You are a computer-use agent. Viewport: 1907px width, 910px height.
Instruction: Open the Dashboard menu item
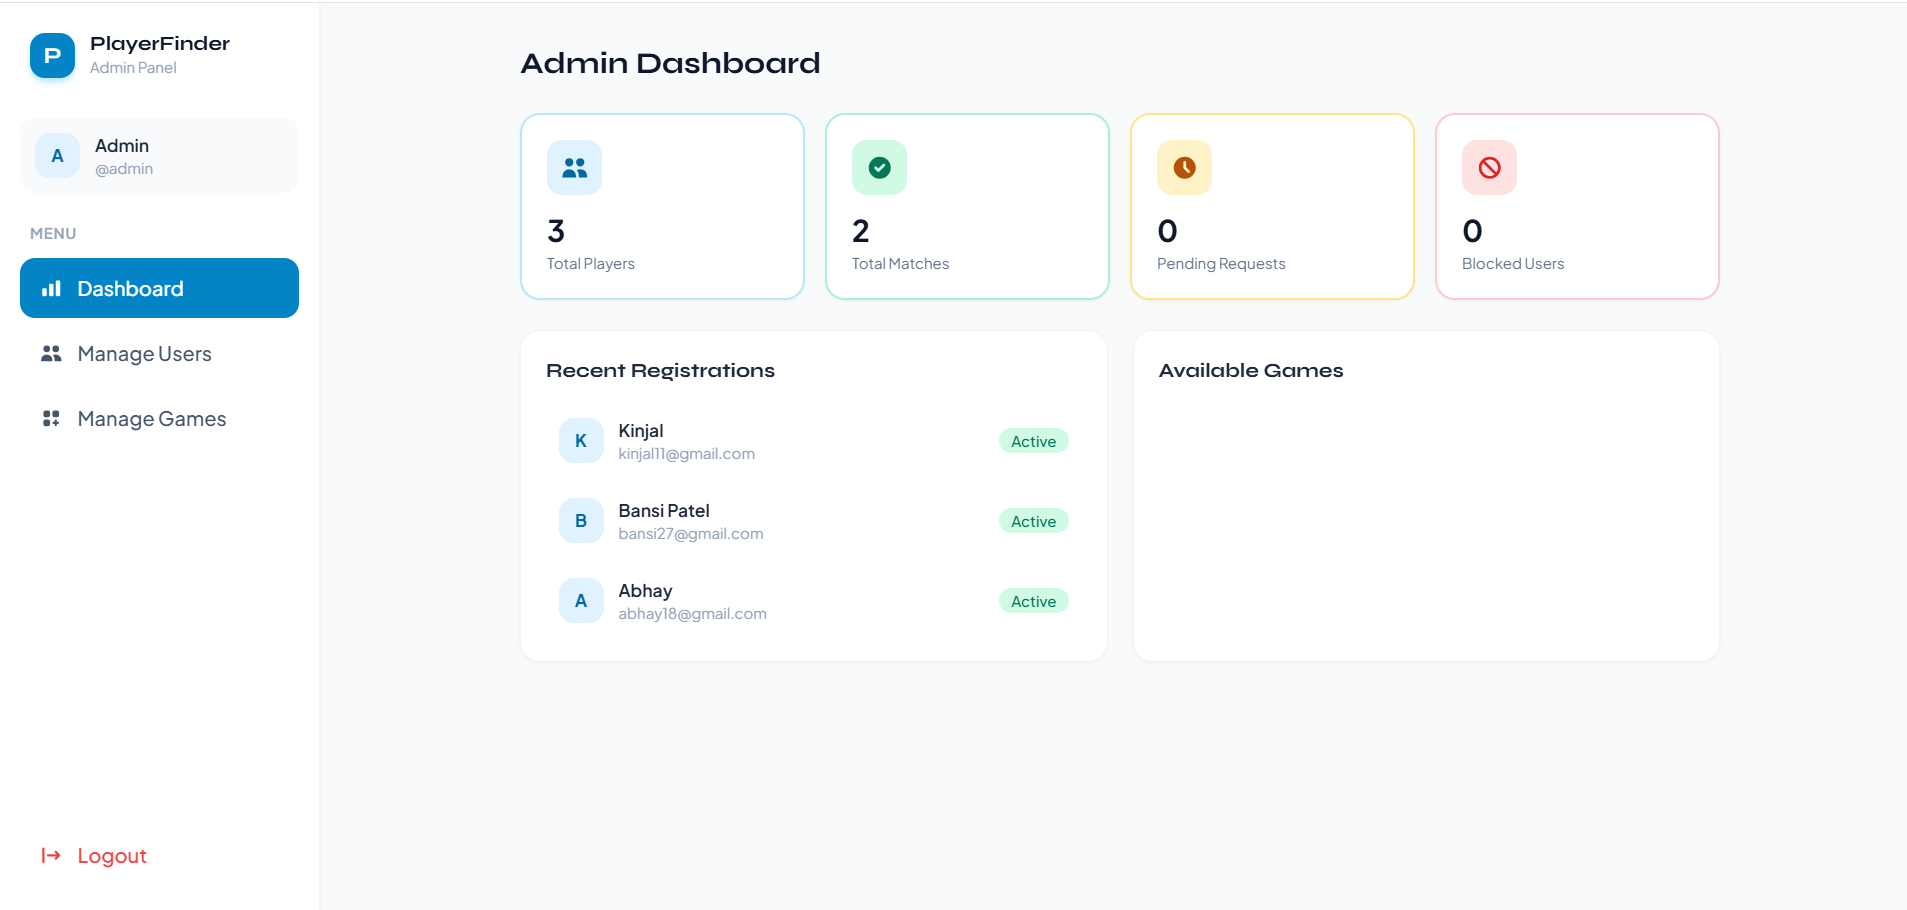tap(159, 288)
